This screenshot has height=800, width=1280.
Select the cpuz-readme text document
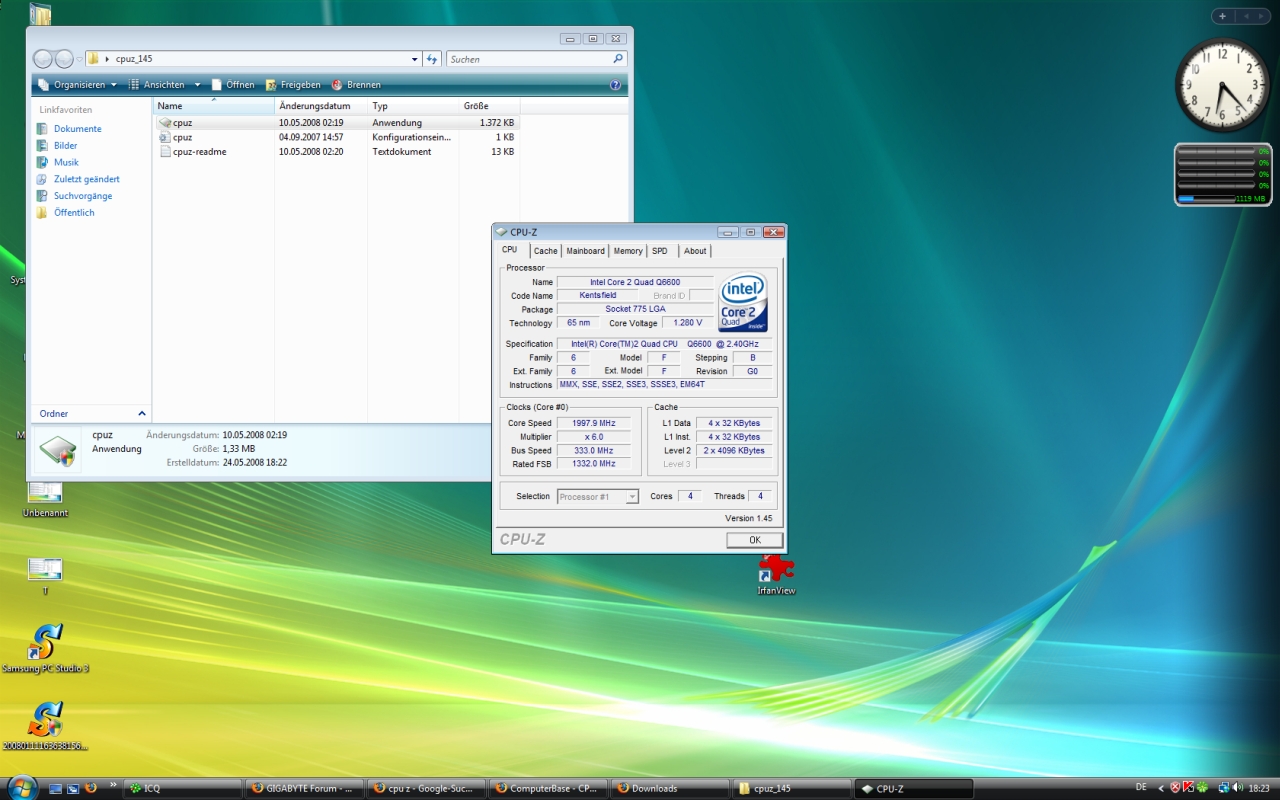[x=199, y=152]
